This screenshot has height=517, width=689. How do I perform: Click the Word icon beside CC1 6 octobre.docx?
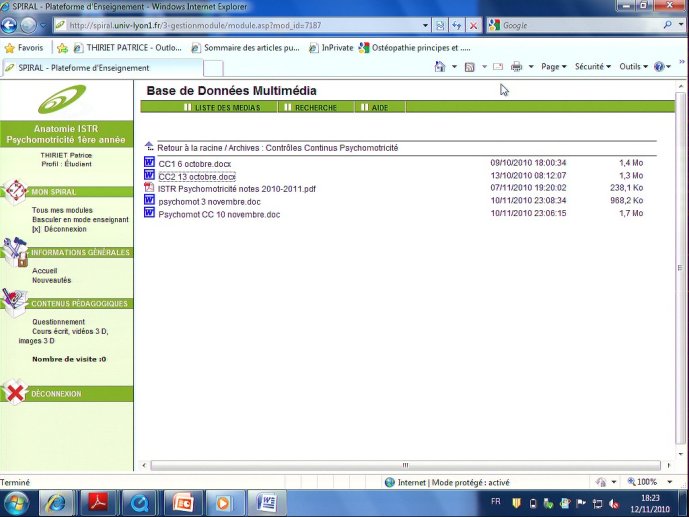pos(149,162)
